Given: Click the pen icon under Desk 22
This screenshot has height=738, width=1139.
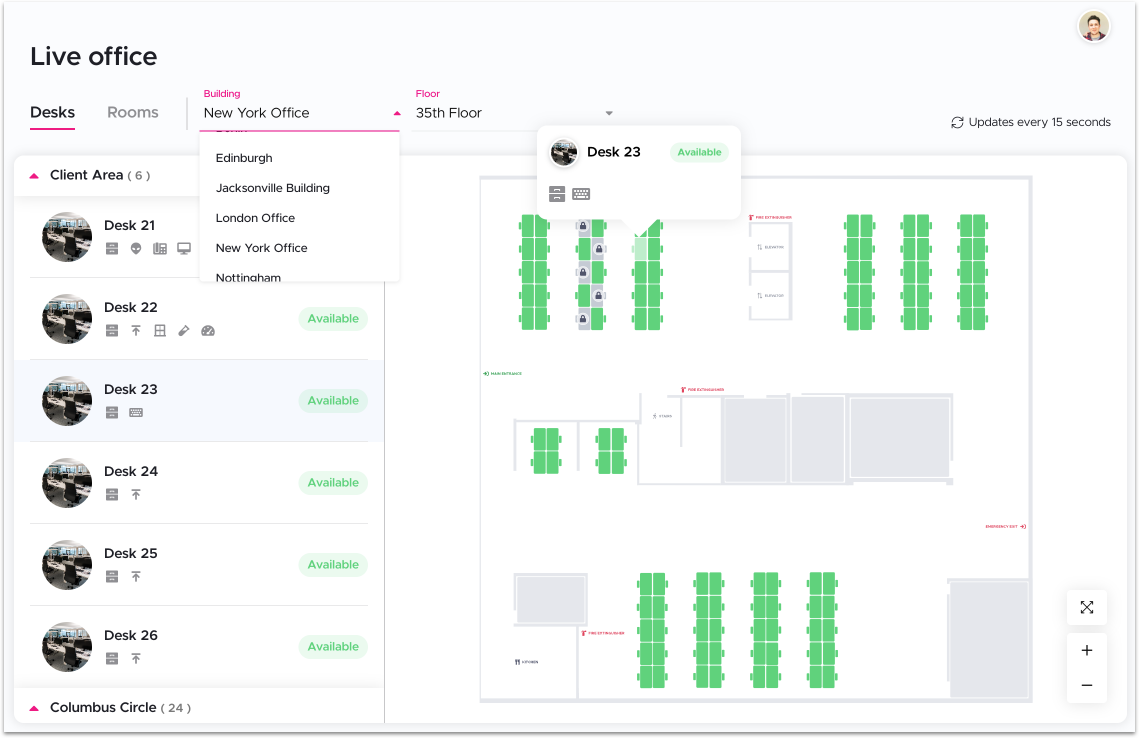Looking at the screenshot, I should coord(184,331).
